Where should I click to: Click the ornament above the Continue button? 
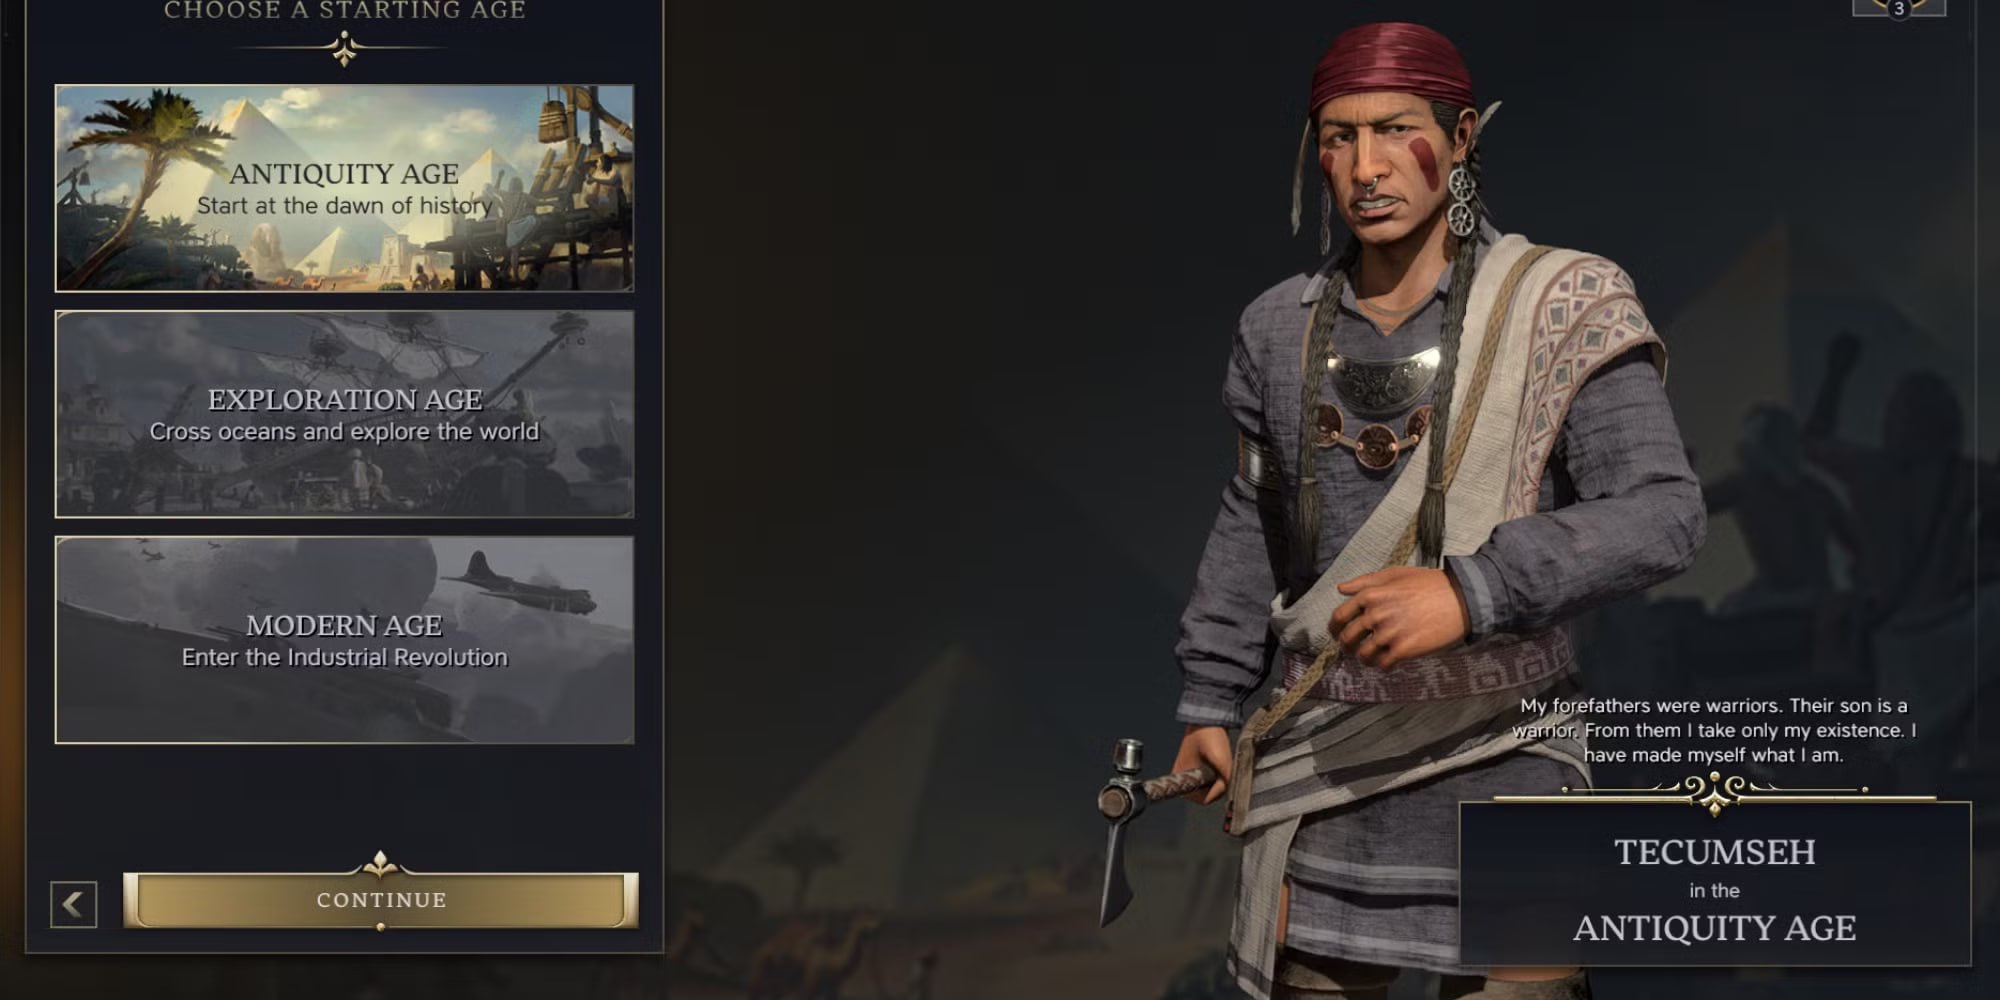380,864
